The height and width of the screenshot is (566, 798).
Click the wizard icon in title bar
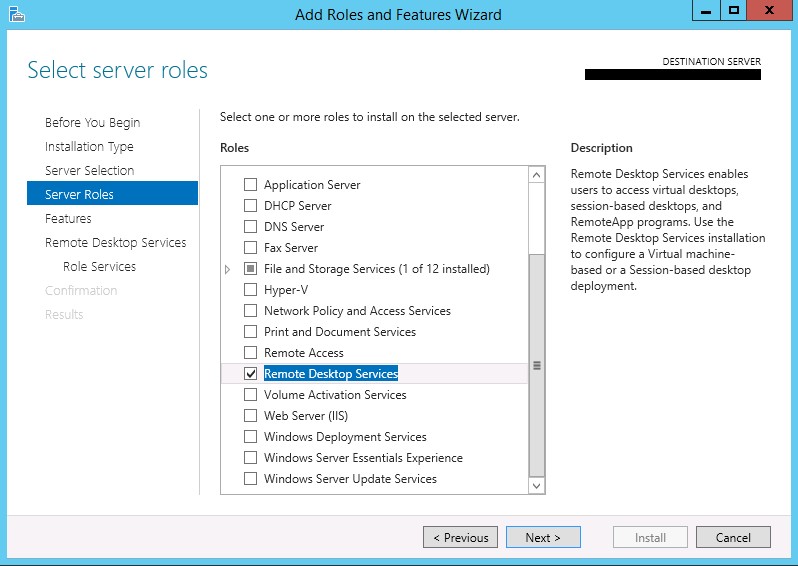point(17,14)
